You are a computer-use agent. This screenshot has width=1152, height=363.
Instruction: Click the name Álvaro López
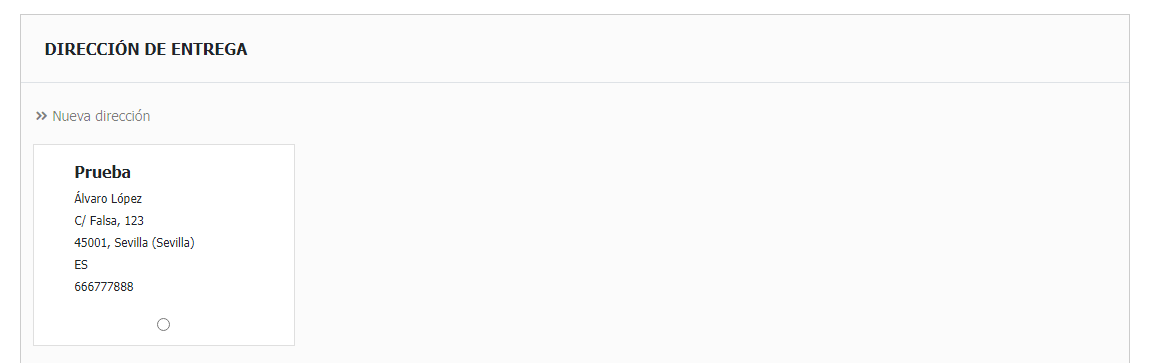(108, 199)
